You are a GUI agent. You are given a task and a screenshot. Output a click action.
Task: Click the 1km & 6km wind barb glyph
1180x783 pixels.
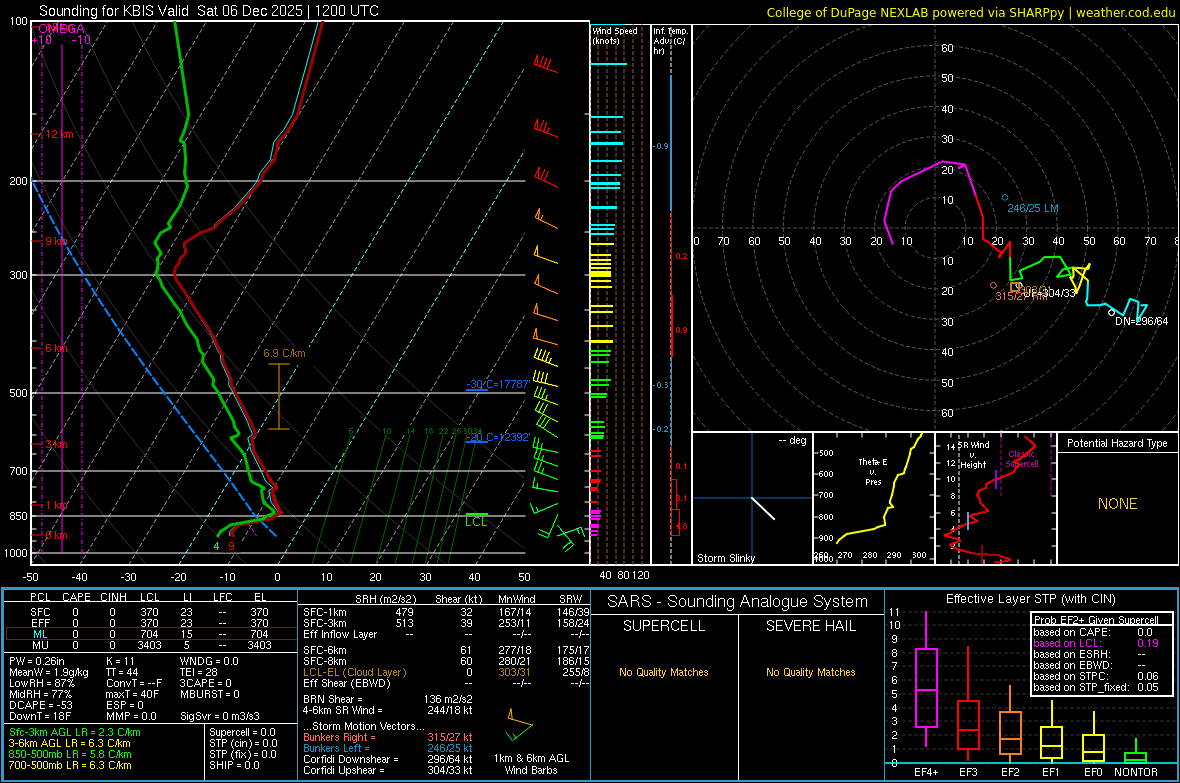click(x=519, y=725)
